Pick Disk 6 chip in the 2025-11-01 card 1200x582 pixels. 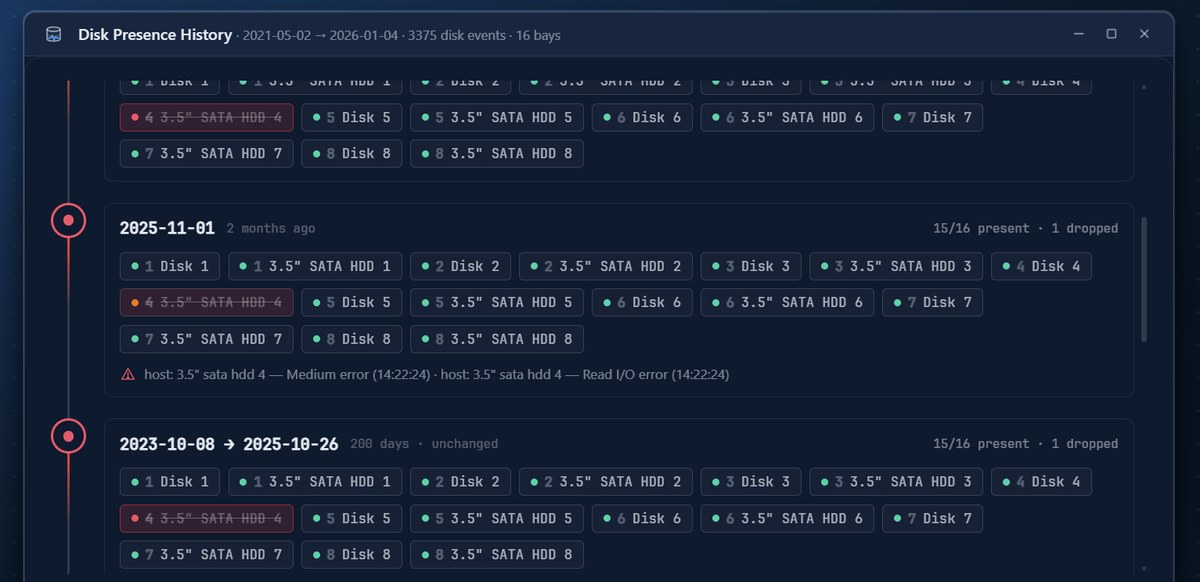pyautogui.click(x=642, y=302)
